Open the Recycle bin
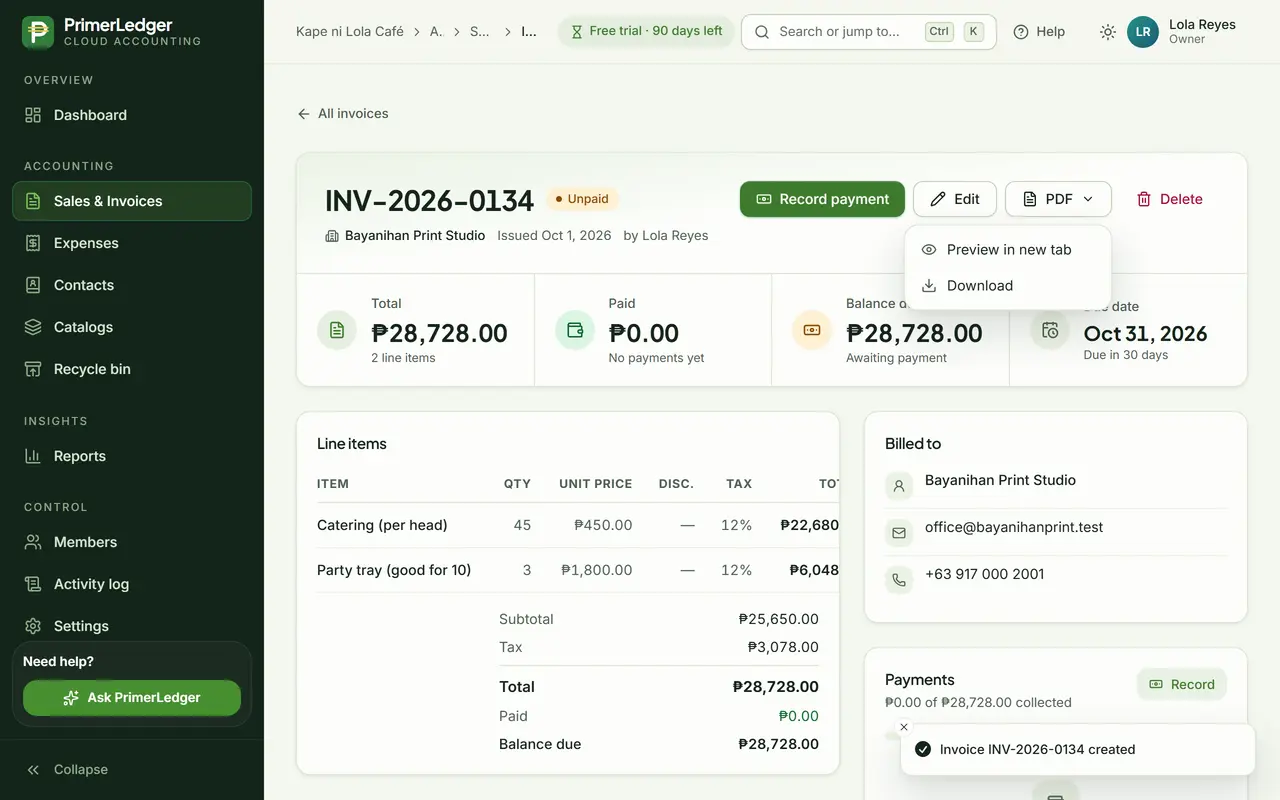The height and width of the screenshot is (800, 1280). (132, 369)
